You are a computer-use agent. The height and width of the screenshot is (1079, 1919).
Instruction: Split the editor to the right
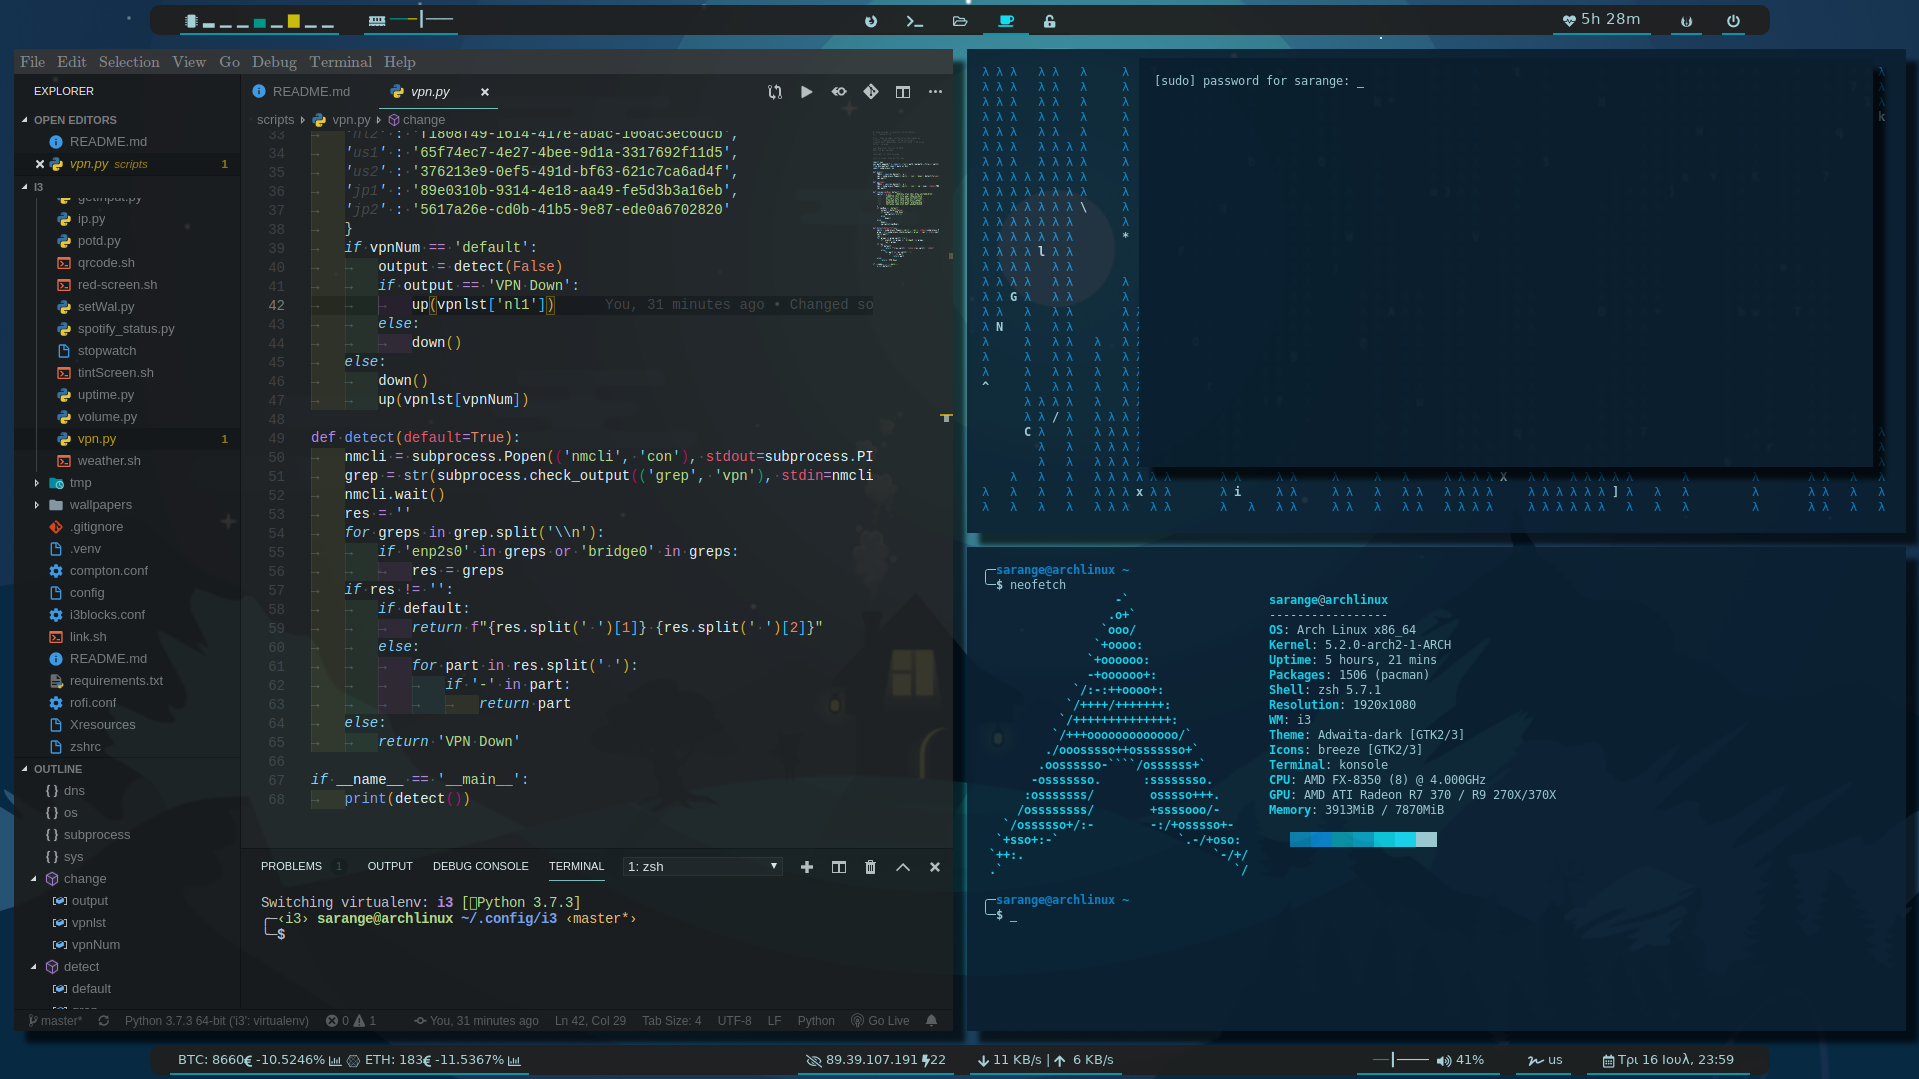click(x=903, y=92)
